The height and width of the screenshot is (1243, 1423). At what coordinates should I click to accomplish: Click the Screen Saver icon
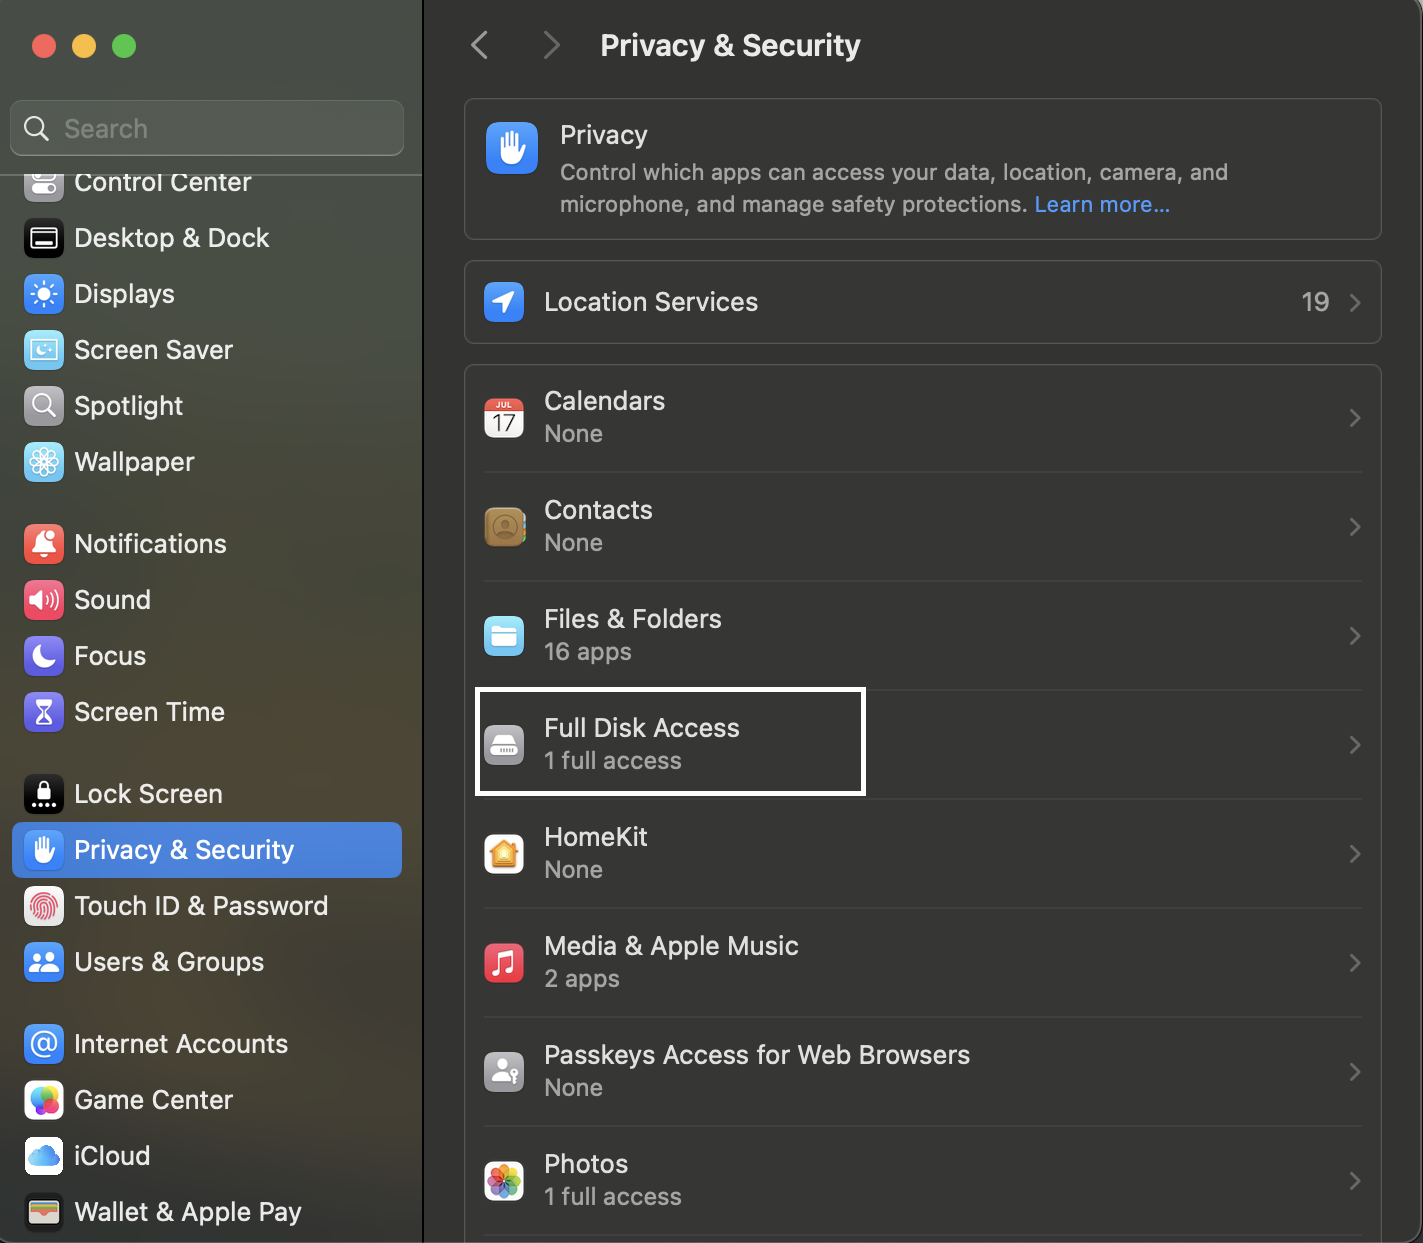tap(44, 350)
